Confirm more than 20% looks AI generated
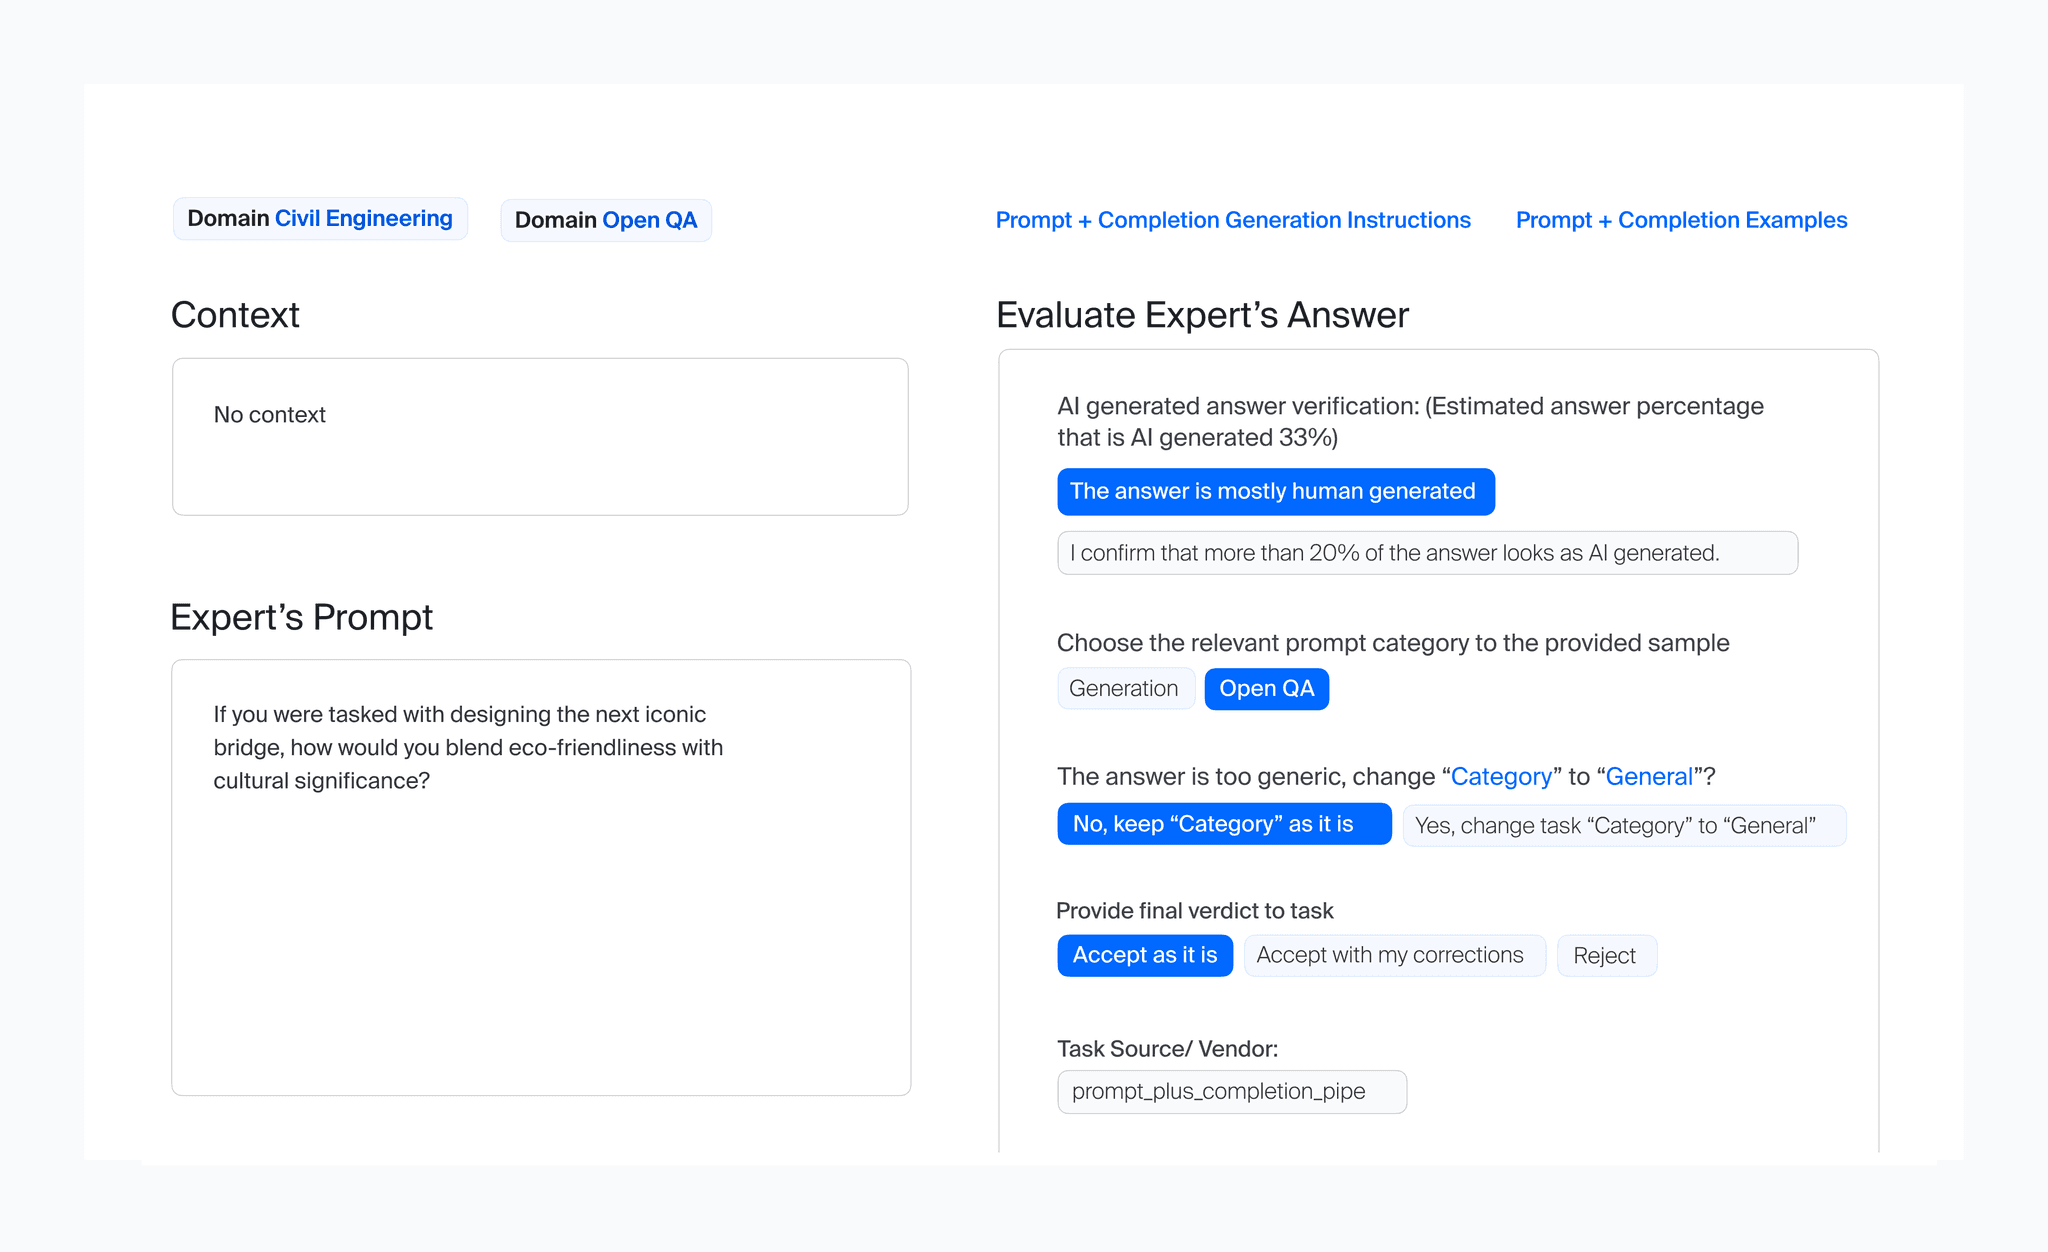 tap(1427, 552)
